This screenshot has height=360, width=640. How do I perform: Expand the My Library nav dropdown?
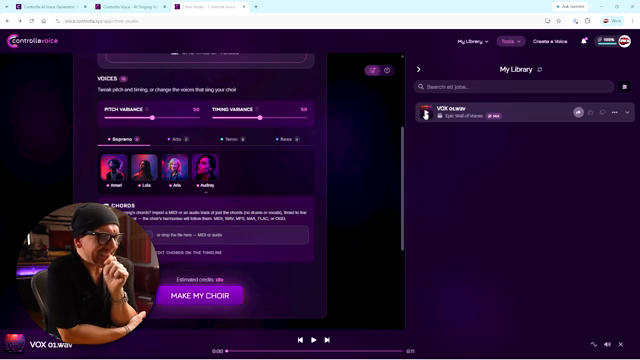pyautogui.click(x=473, y=42)
